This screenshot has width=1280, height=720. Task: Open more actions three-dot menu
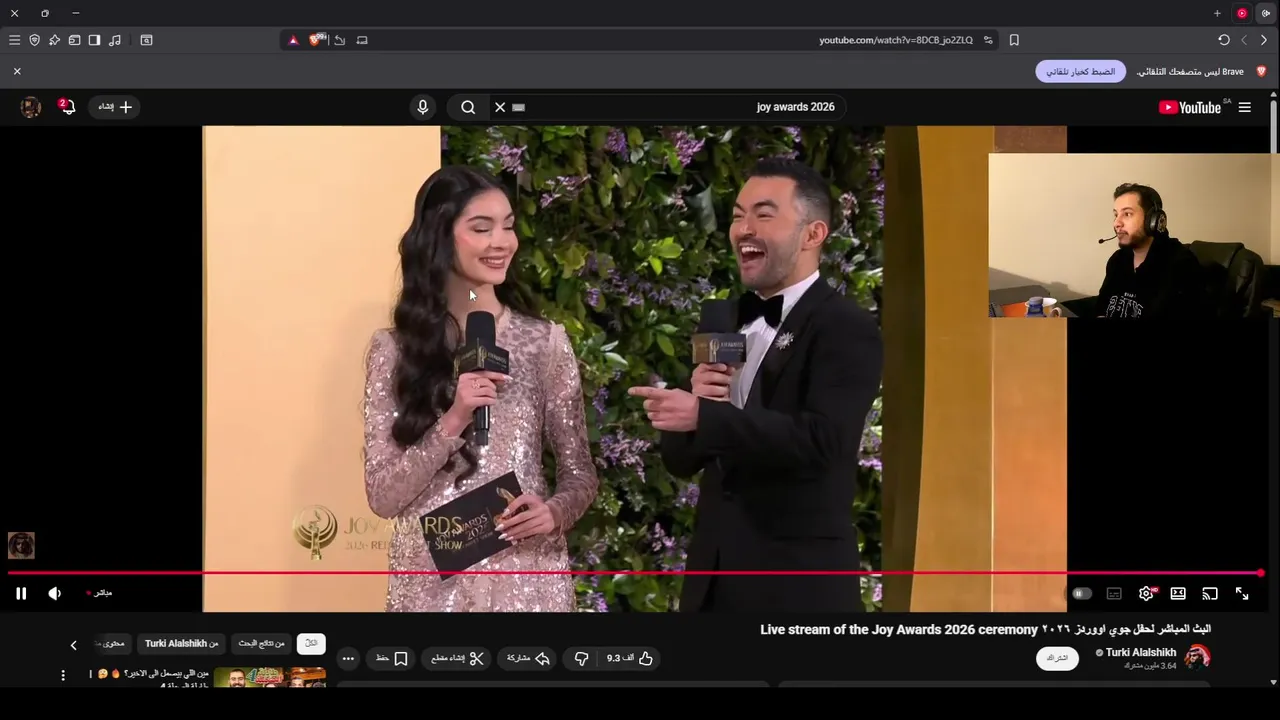pyautogui.click(x=348, y=658)
